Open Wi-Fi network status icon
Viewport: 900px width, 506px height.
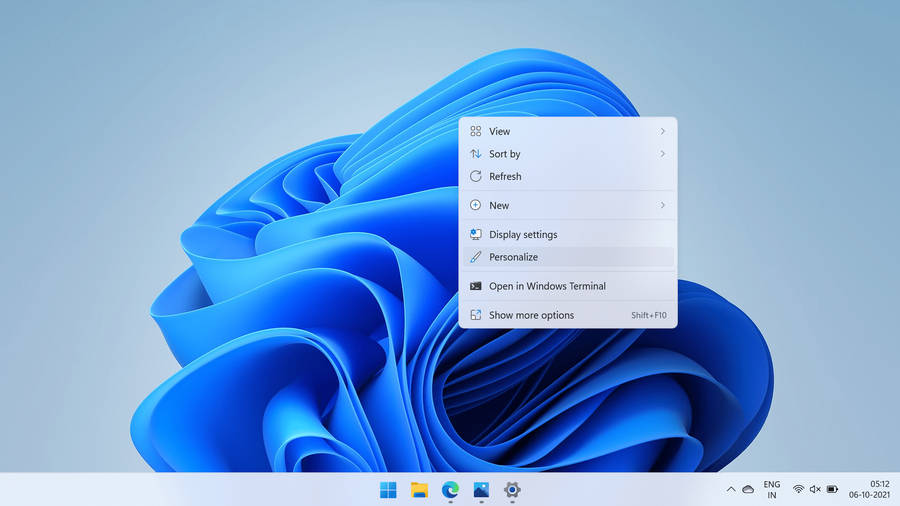(798, 489)
